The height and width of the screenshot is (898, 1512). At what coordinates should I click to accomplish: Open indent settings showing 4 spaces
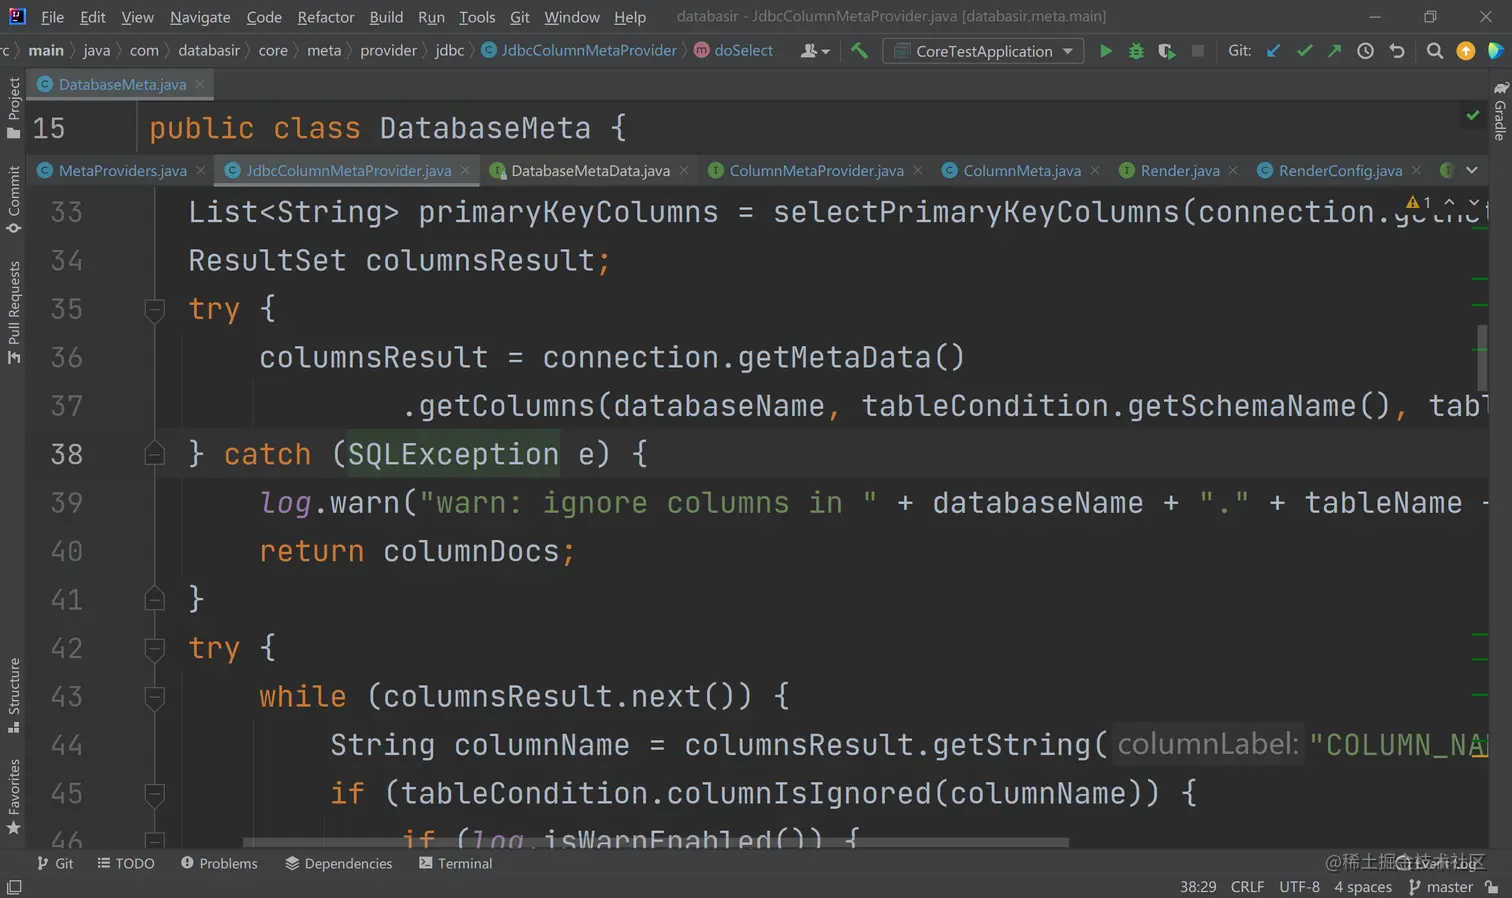pyautogui.click(x=1363, y=887)
